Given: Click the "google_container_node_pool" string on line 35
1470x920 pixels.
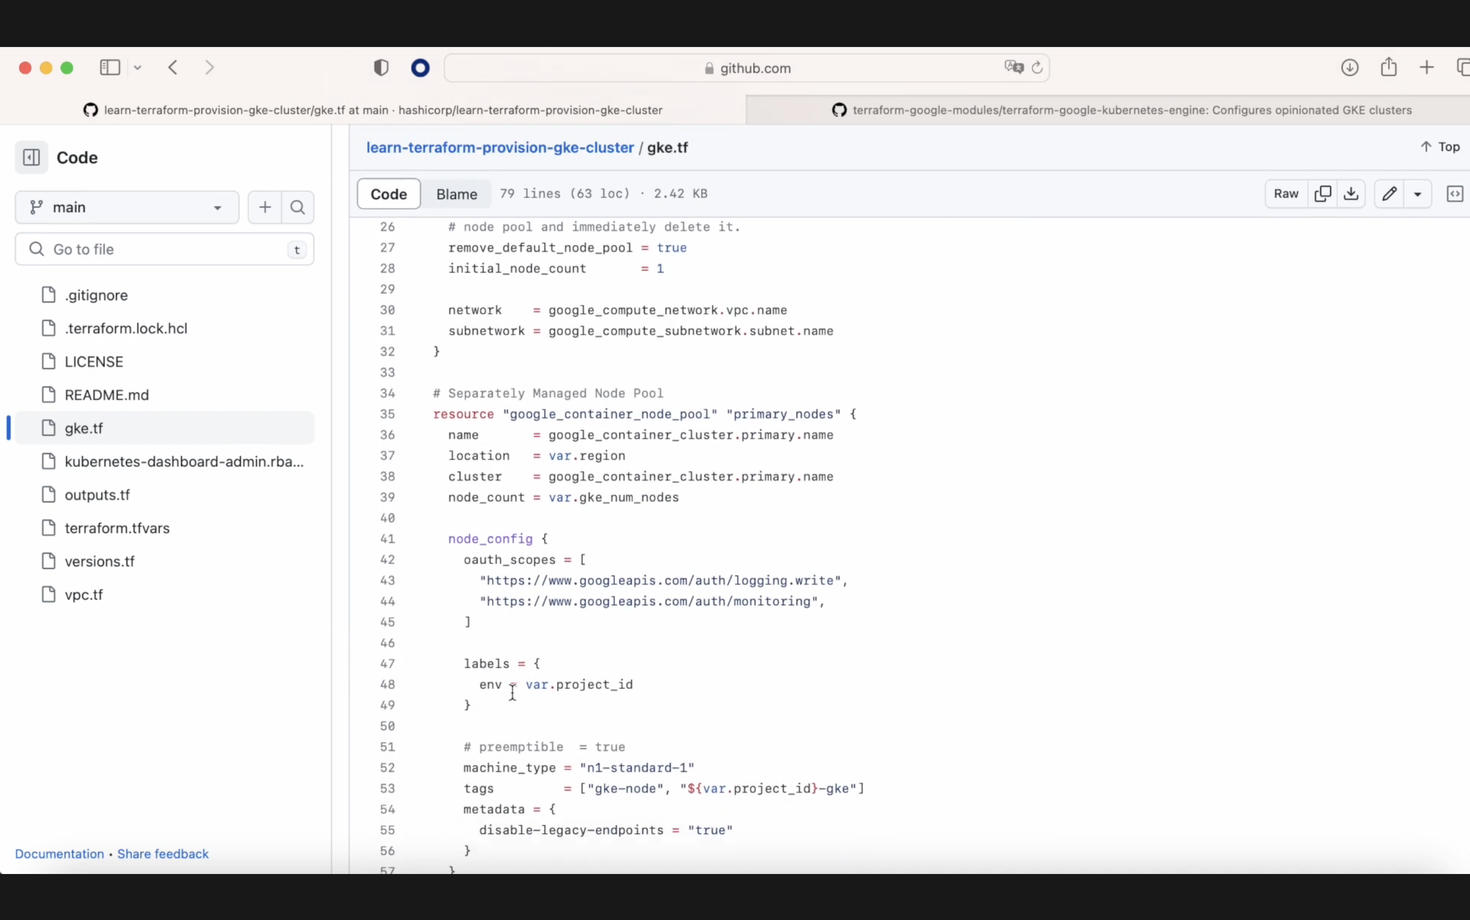Looking at the screenshot, I should click(610, 414).
